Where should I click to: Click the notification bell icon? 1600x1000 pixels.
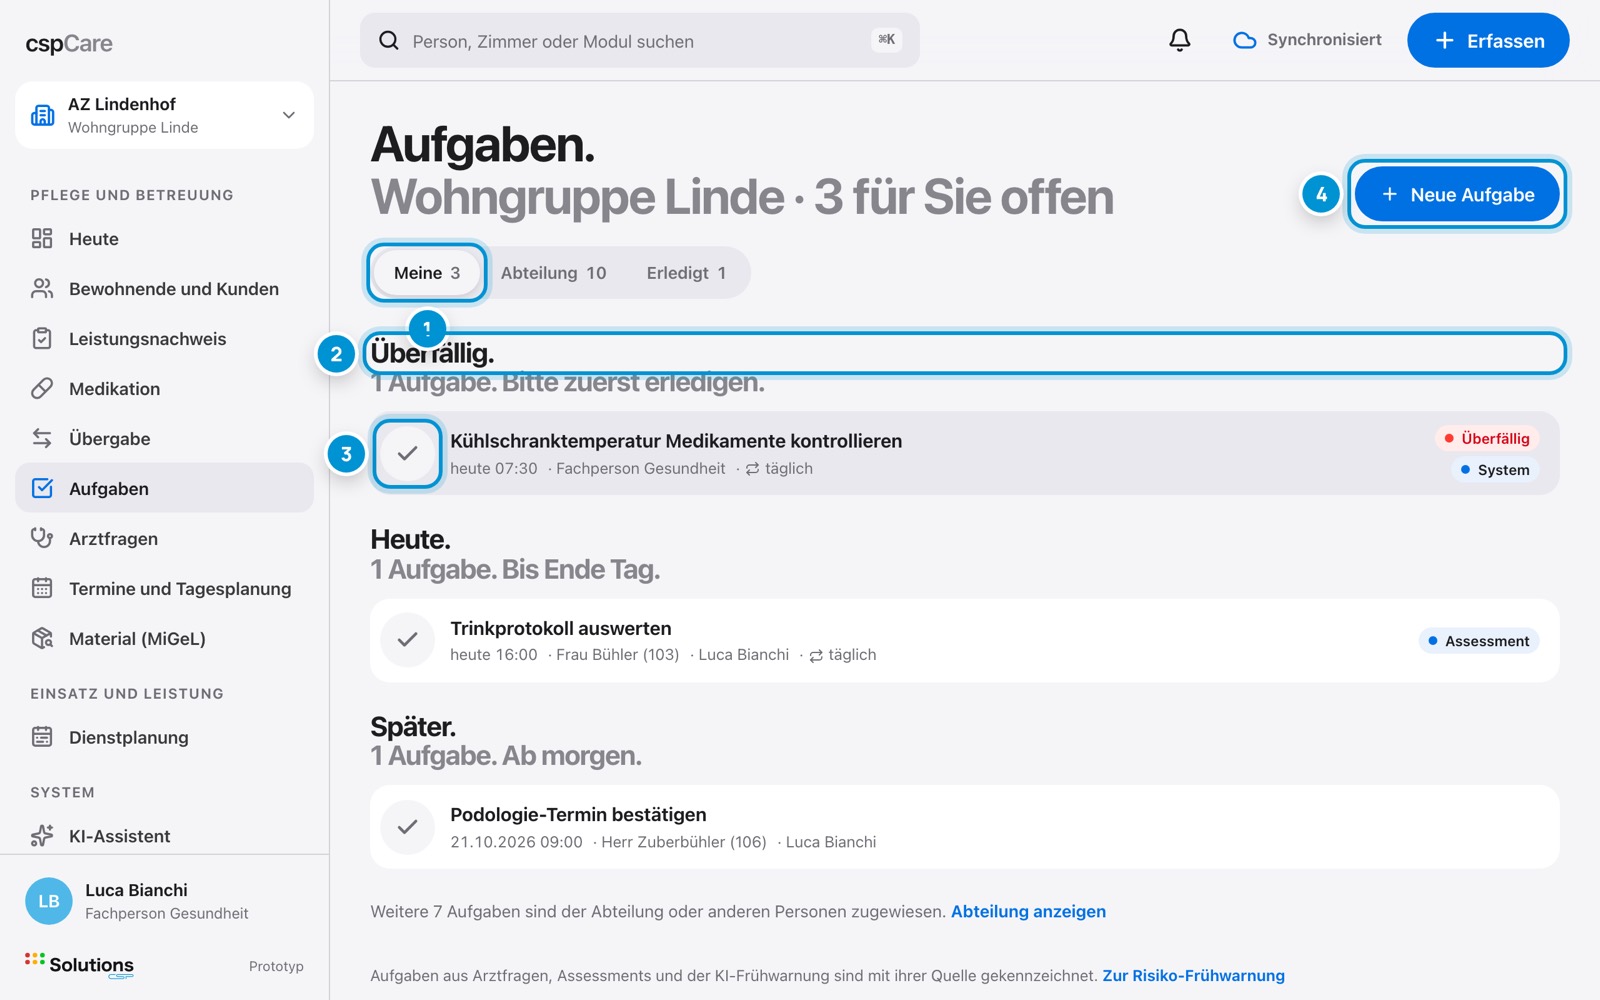pyautogui.click(x=1180, y=40)
